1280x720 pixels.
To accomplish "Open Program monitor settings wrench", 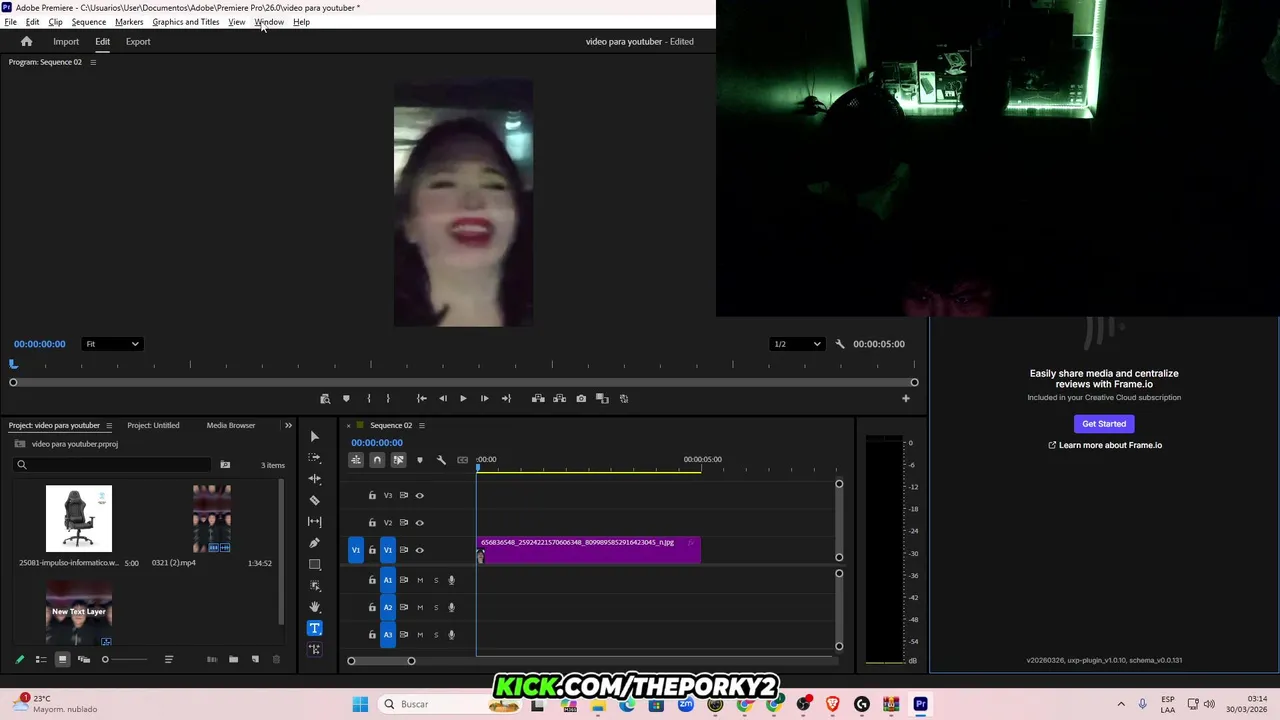I will [x=840, y=344].
